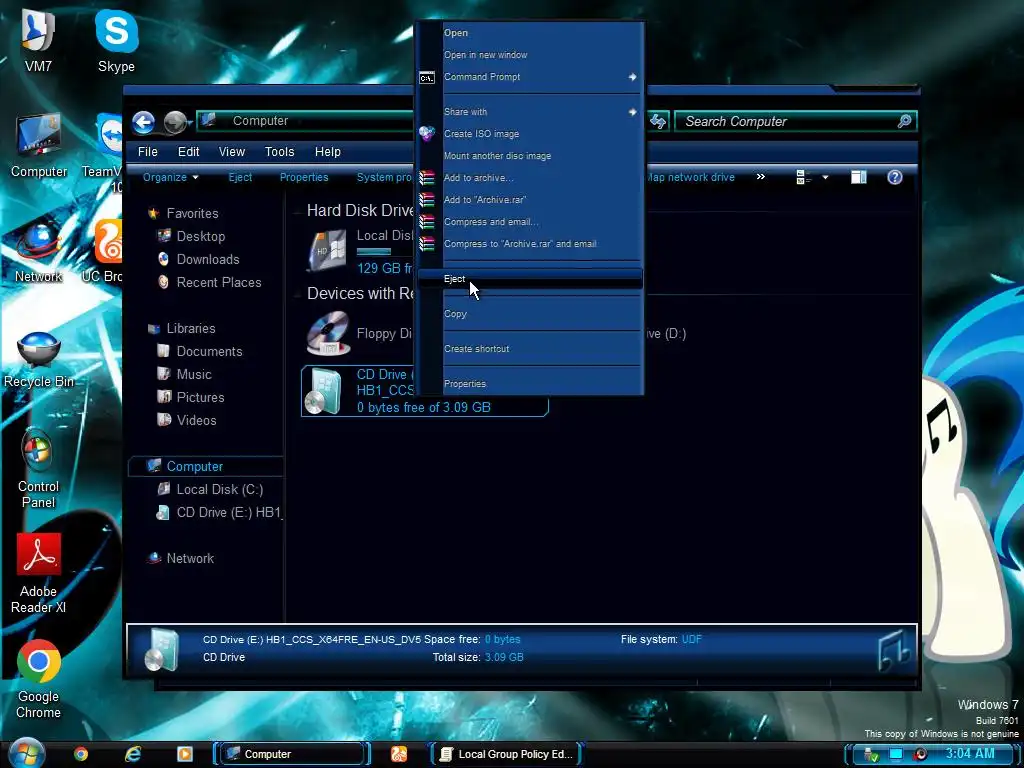Select the Local Disk hard drive icon
Viewport: 1024px width, 768px height.
(327, 250)
